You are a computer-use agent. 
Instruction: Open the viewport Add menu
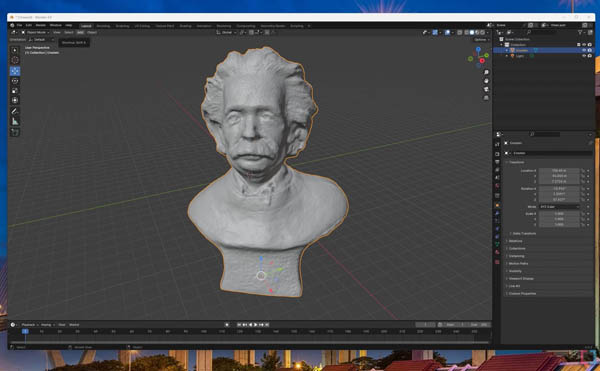80,33
